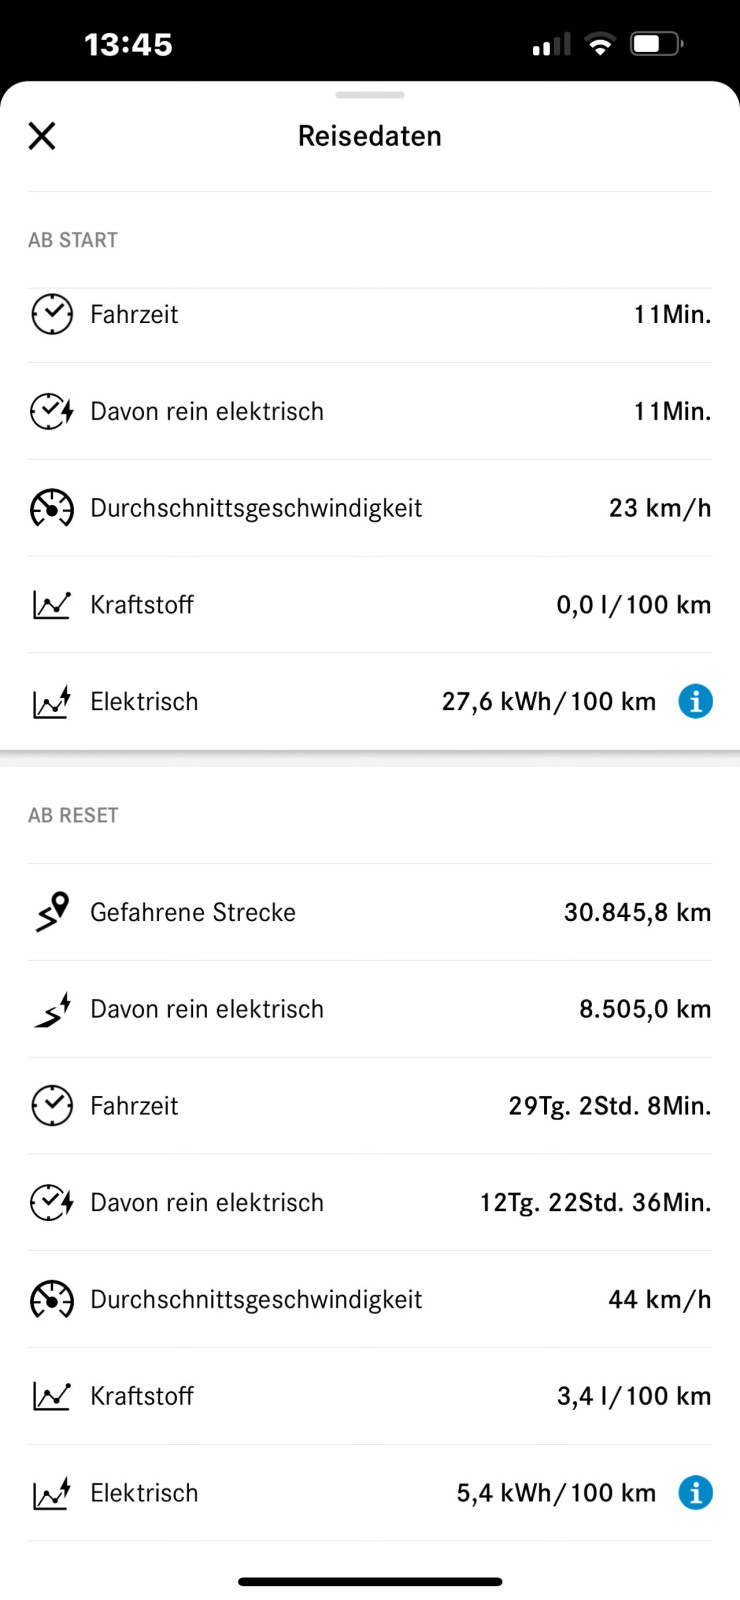Select the Fahrzeit clock icon under Ab Start

pyautogui.click(x=52, y=314)
